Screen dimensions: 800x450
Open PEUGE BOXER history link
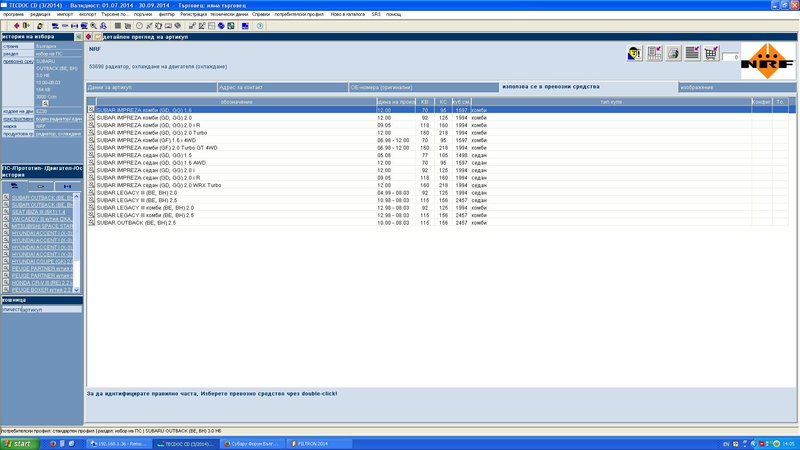[x=42, y=289]
